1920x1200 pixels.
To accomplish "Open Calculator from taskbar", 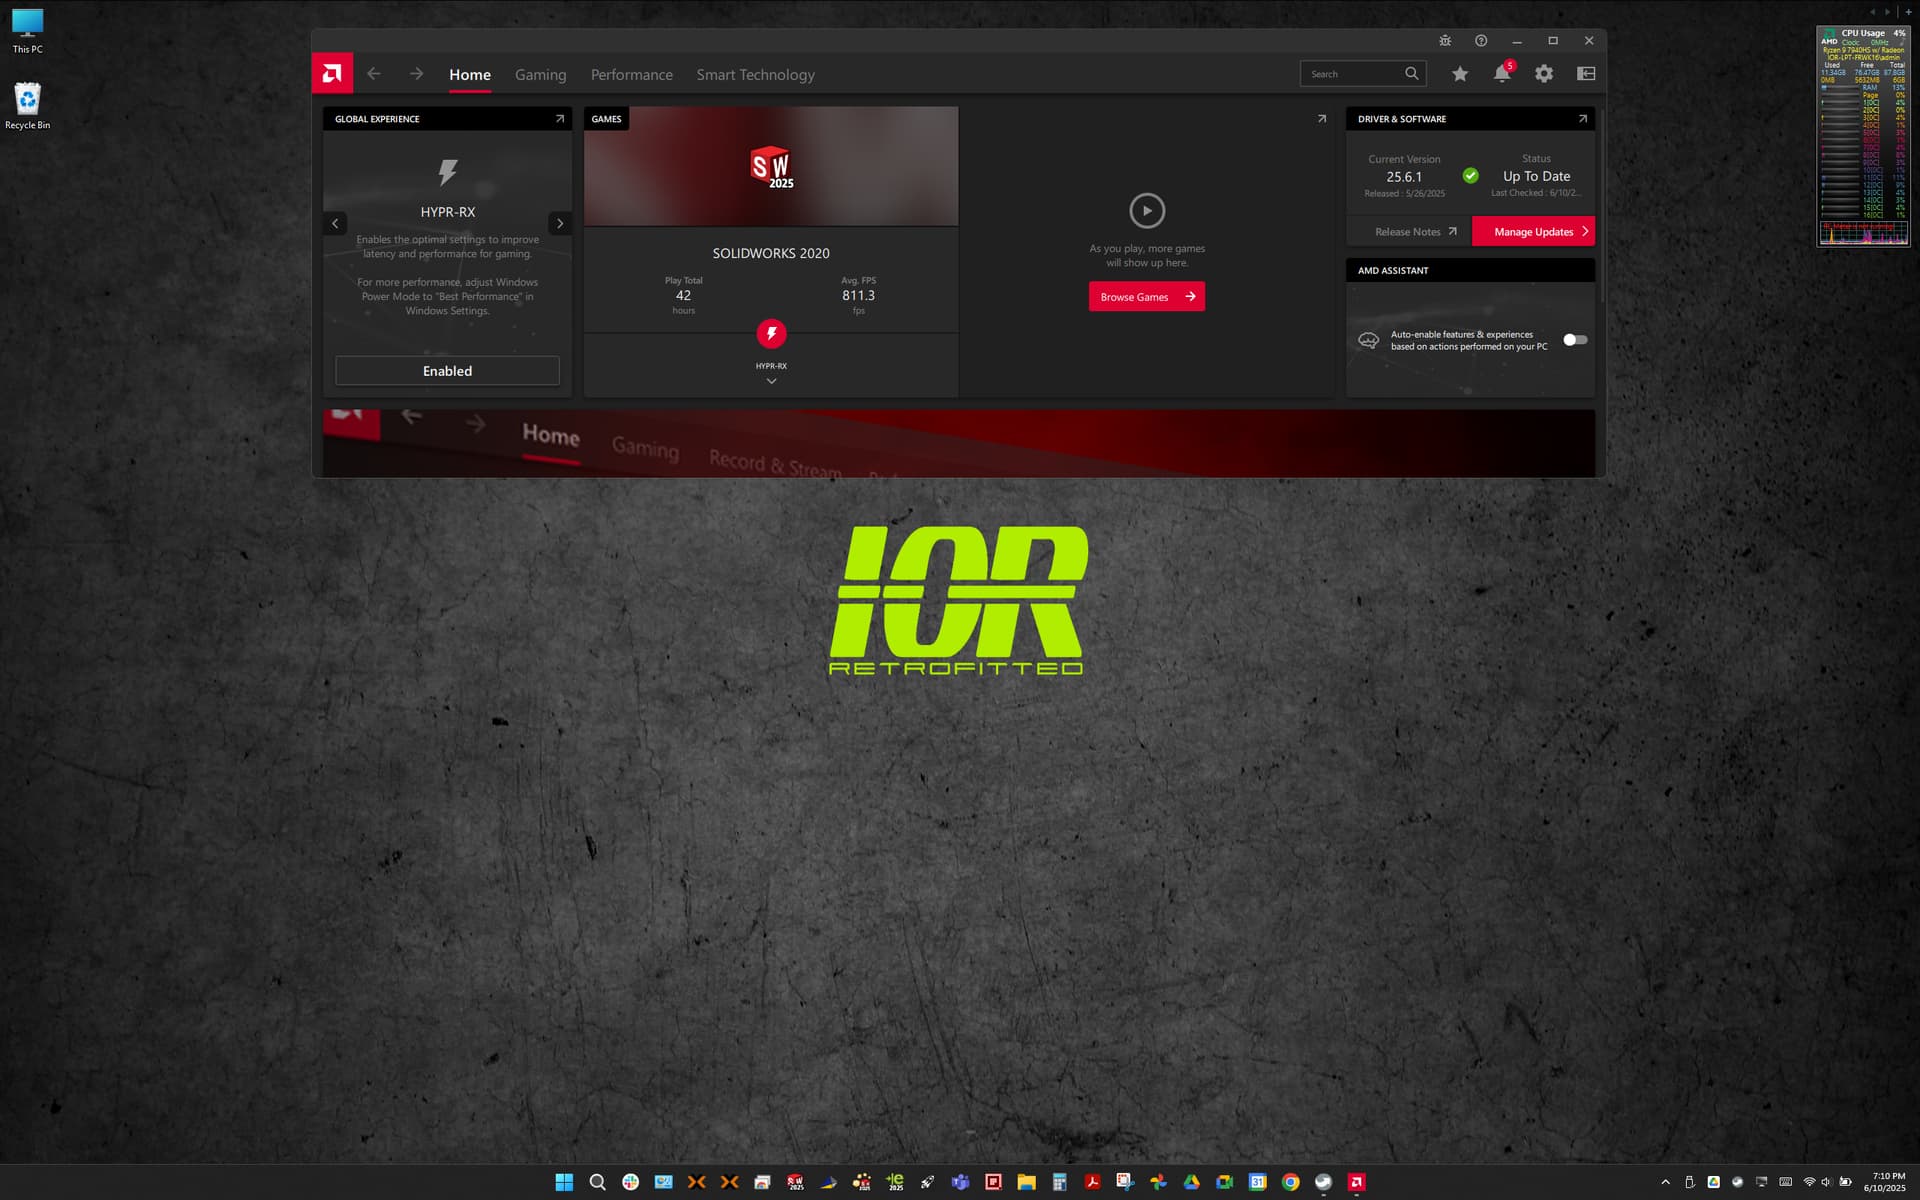I will tap(1059, 1182).
